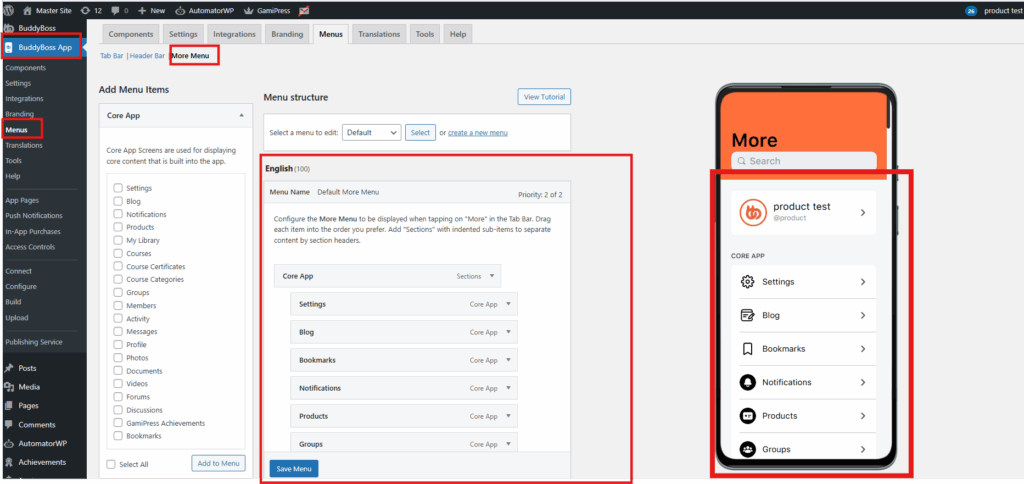
Task: Open the menu selection dropdown showing Default
Action: (371, 132)
